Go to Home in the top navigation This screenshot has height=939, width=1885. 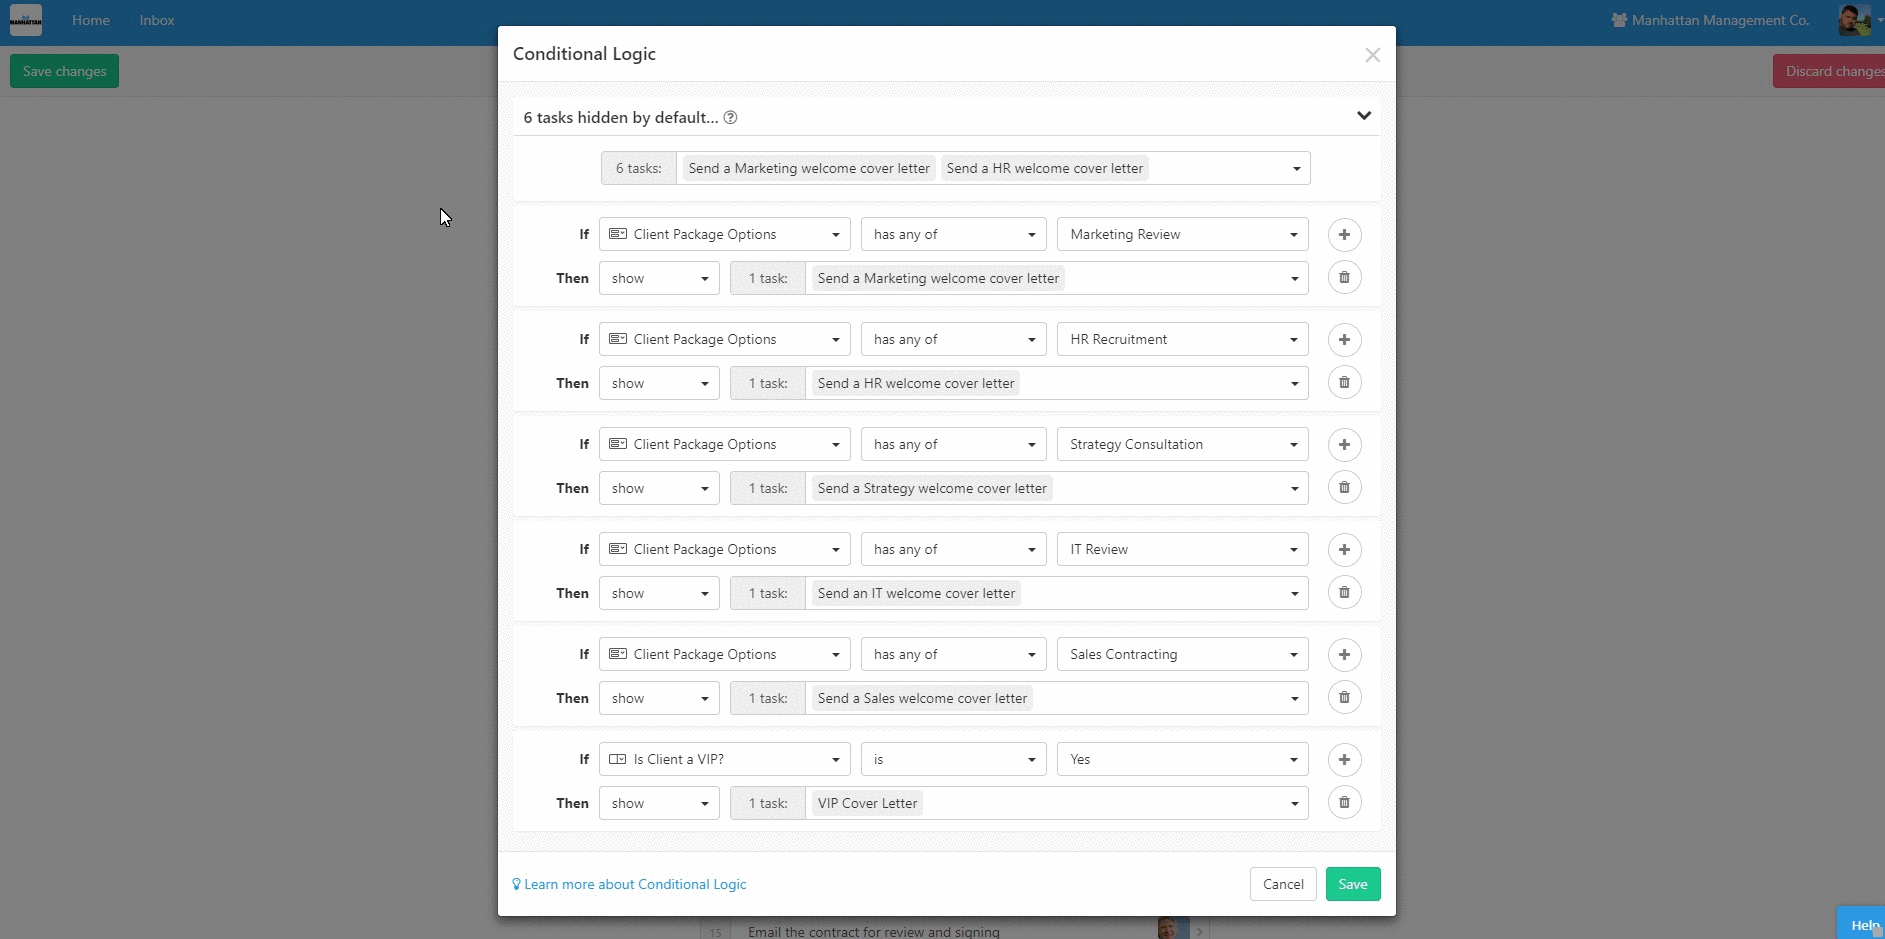91,20
